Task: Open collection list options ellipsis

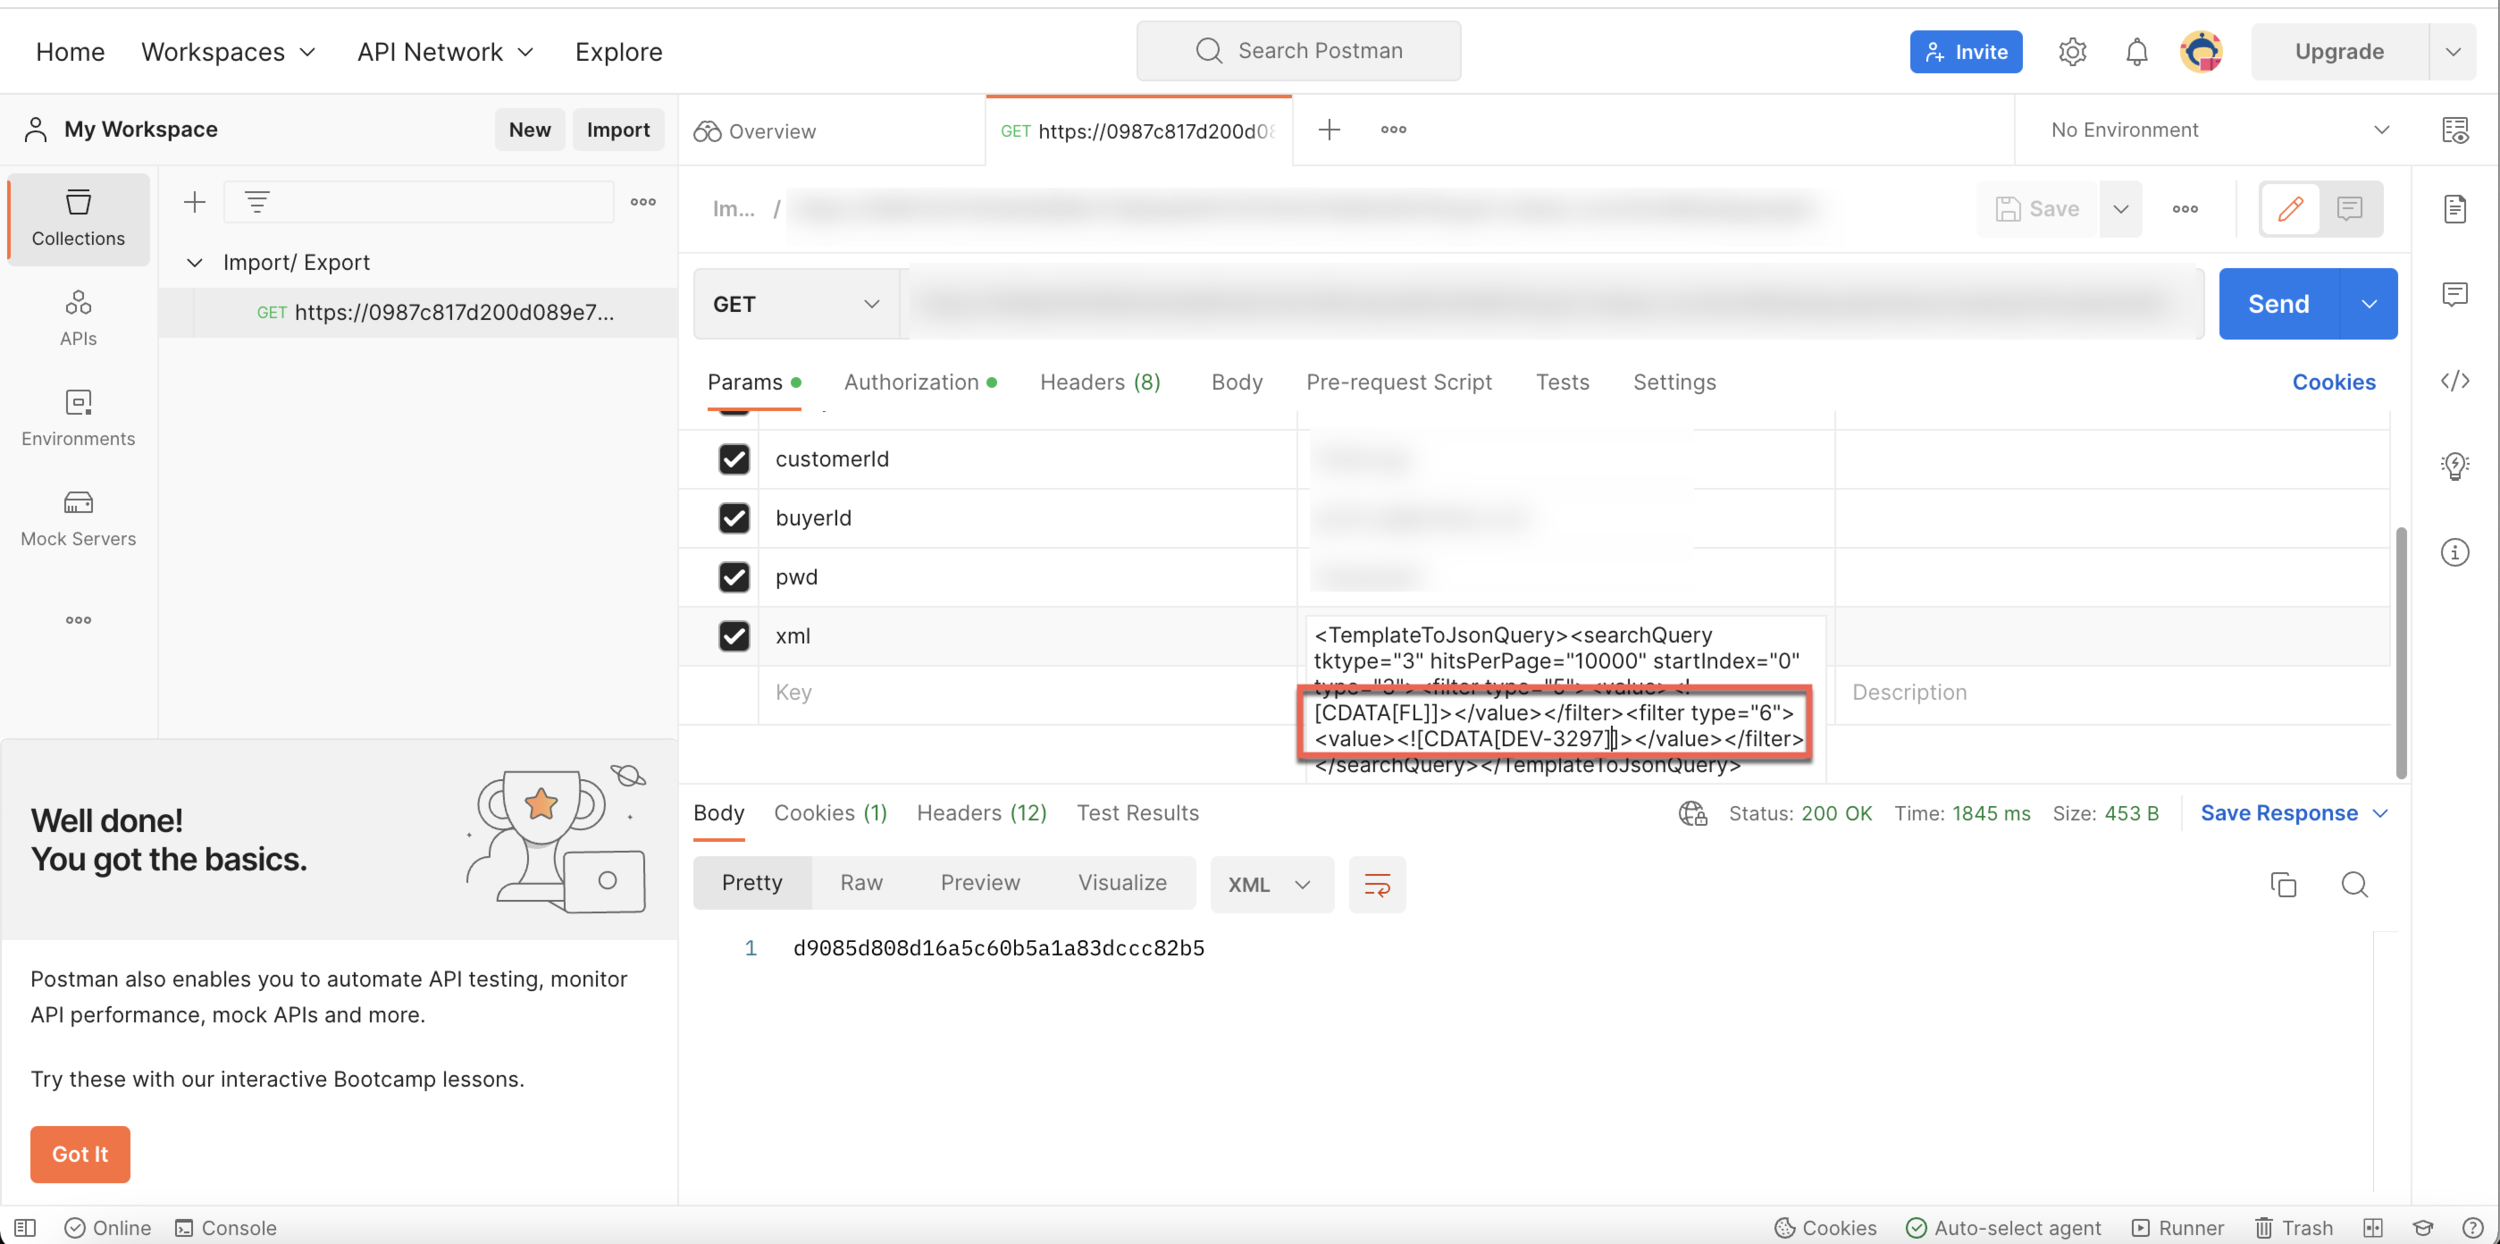Action: 643,202
